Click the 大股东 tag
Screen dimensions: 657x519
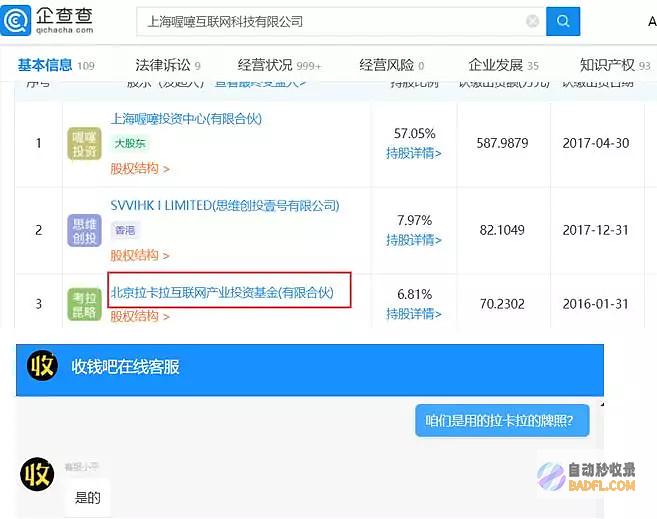[130, 144]
